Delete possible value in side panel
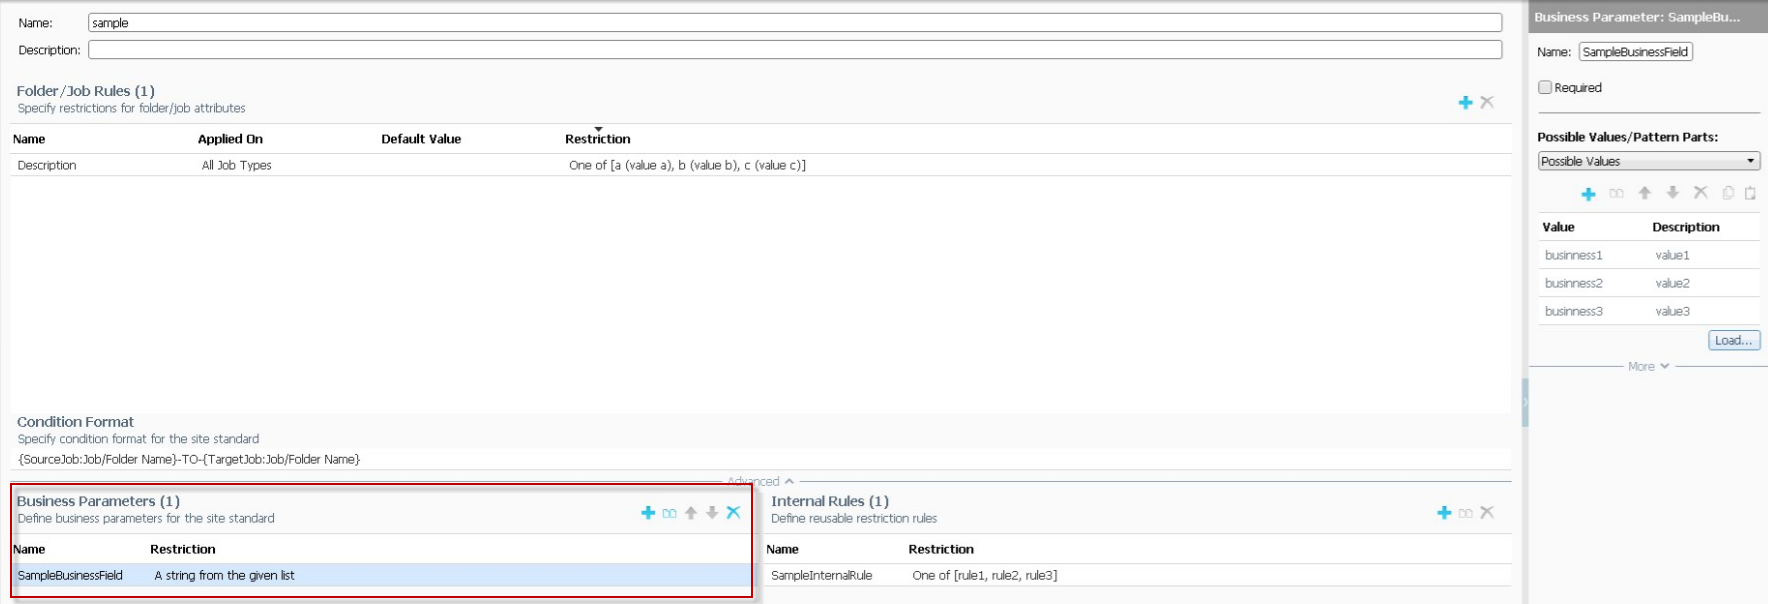Screen dimensions: 1768x604 [x=1700, y=192]
